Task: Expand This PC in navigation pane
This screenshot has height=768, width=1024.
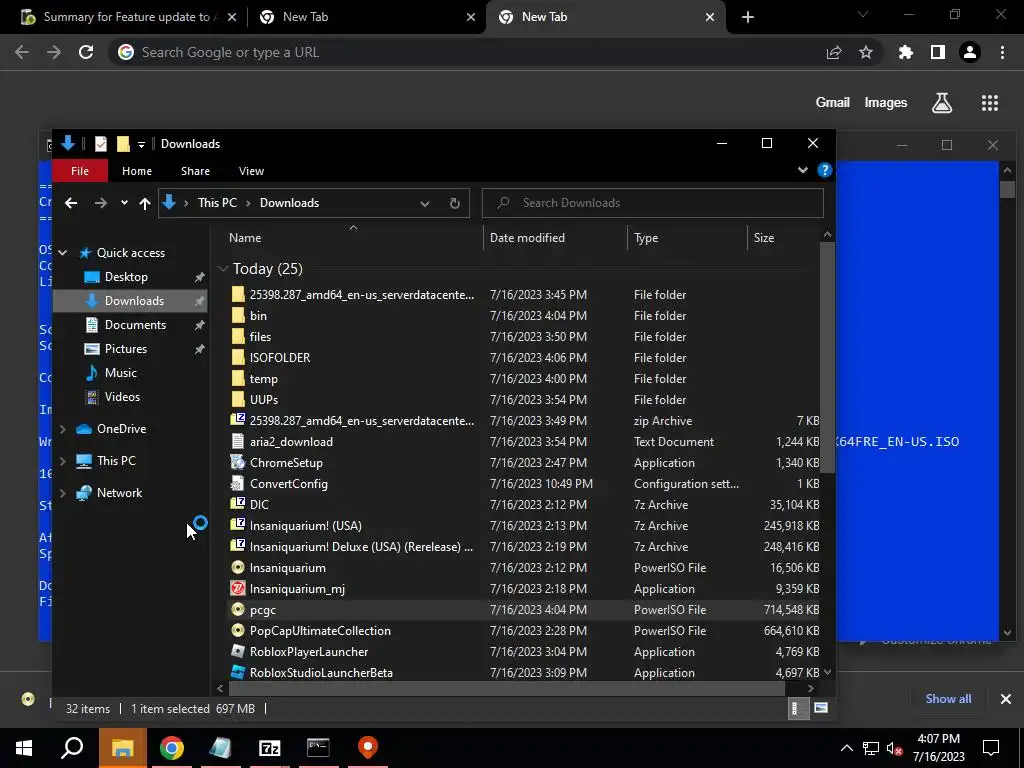Action: coord(63,461)
